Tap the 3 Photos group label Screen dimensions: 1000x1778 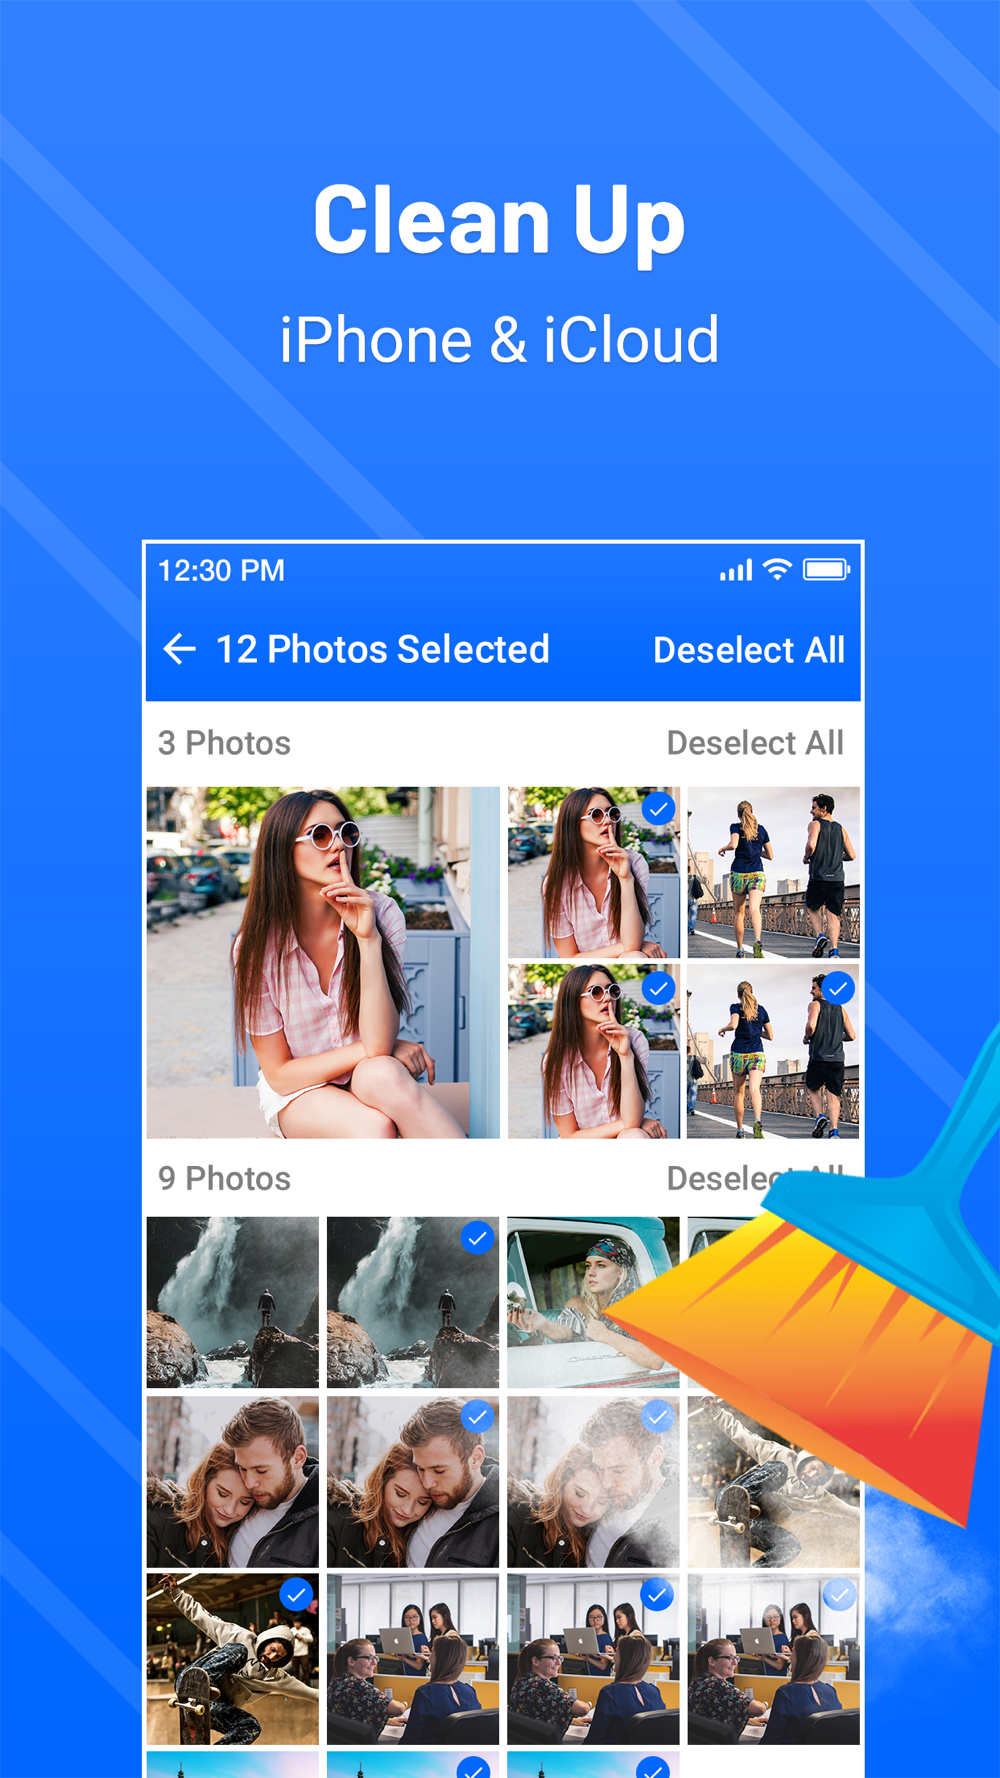(224, 743)
